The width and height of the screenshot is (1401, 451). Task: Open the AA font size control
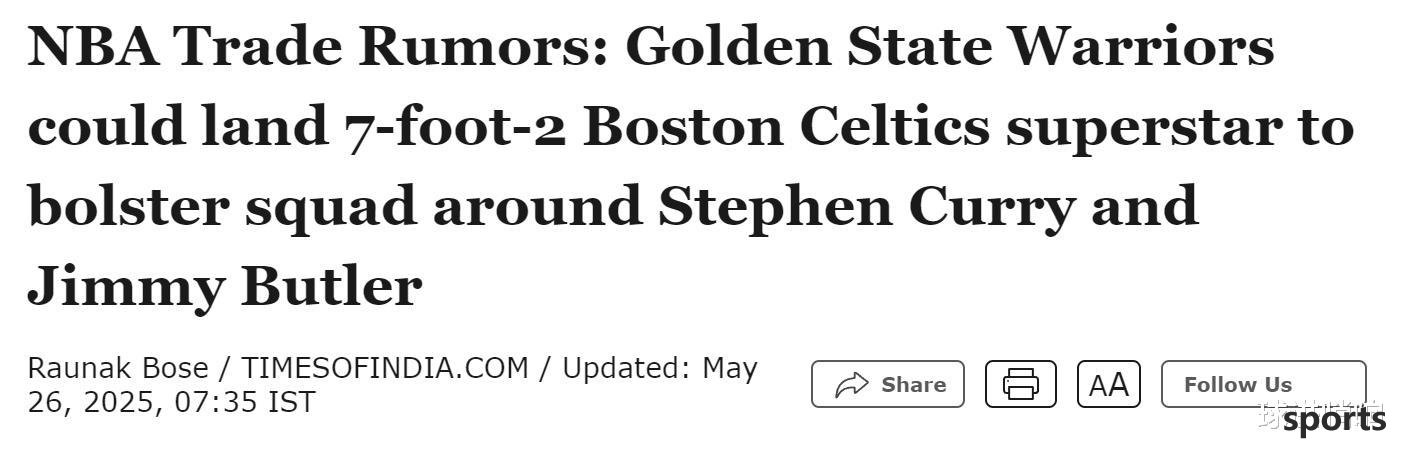[x=1108, y=384]
